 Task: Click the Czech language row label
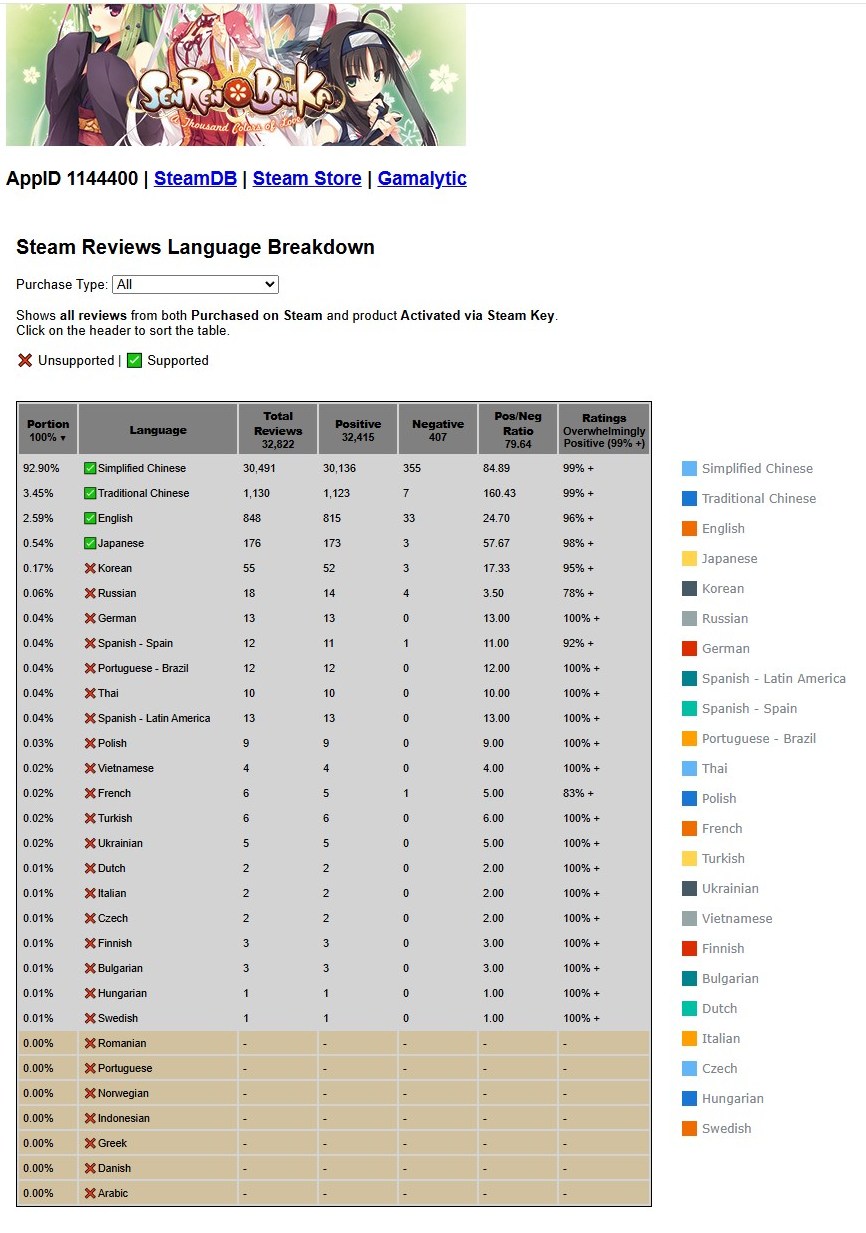113,918
